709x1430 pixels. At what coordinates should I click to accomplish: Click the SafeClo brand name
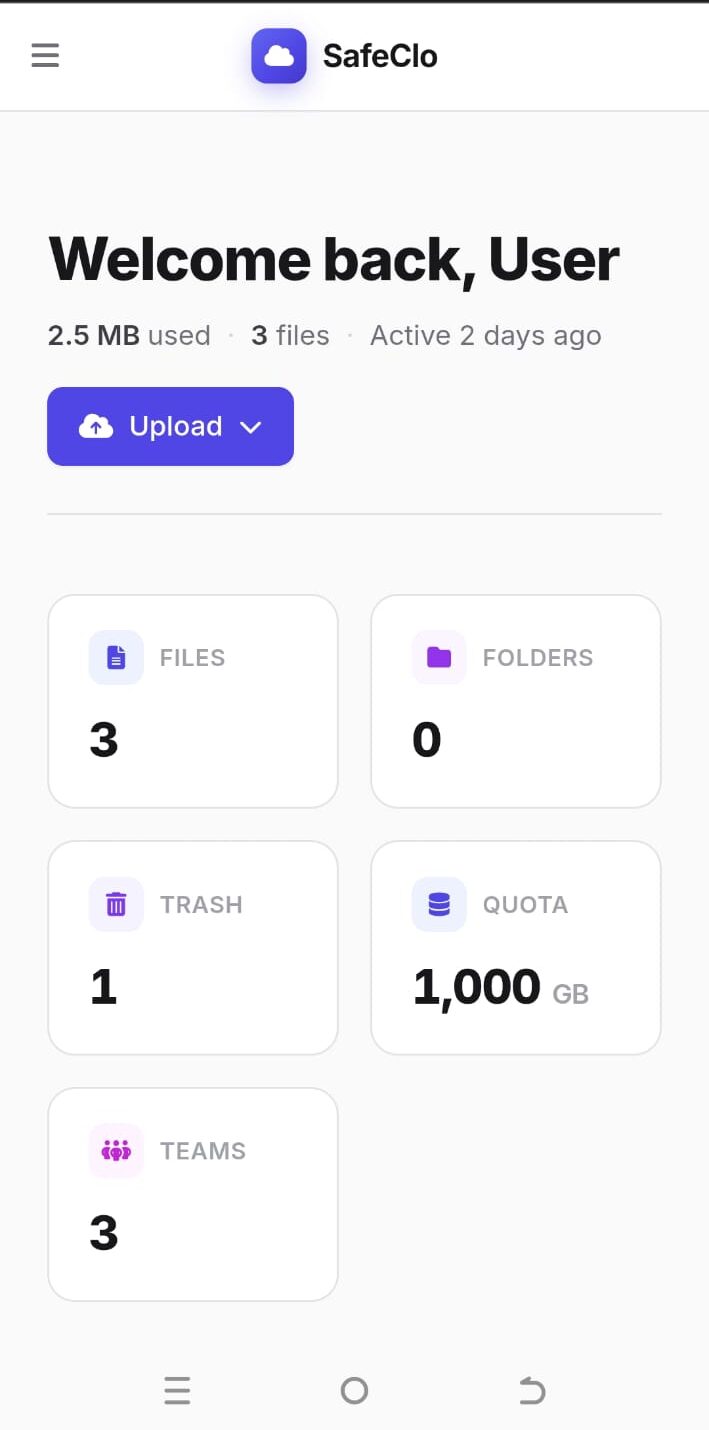click(380, 56)
